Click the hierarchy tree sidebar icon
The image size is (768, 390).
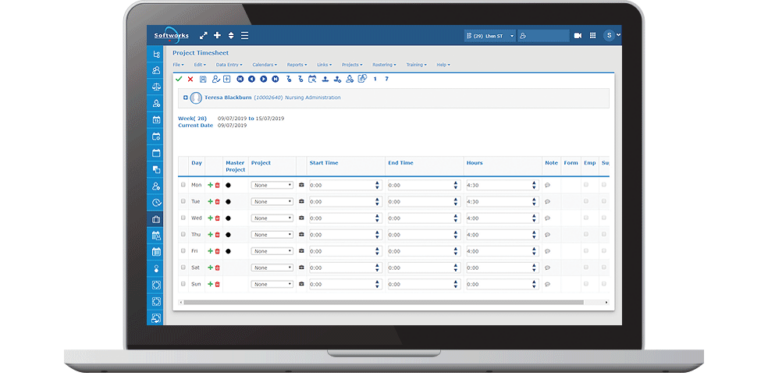click(156, 54)
